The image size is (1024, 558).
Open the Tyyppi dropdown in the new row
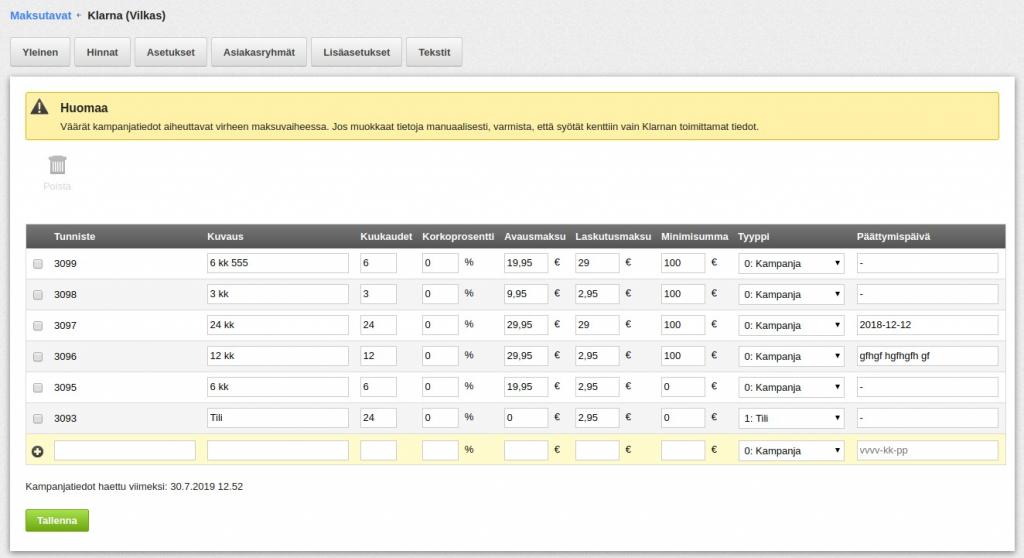[791, 450]
